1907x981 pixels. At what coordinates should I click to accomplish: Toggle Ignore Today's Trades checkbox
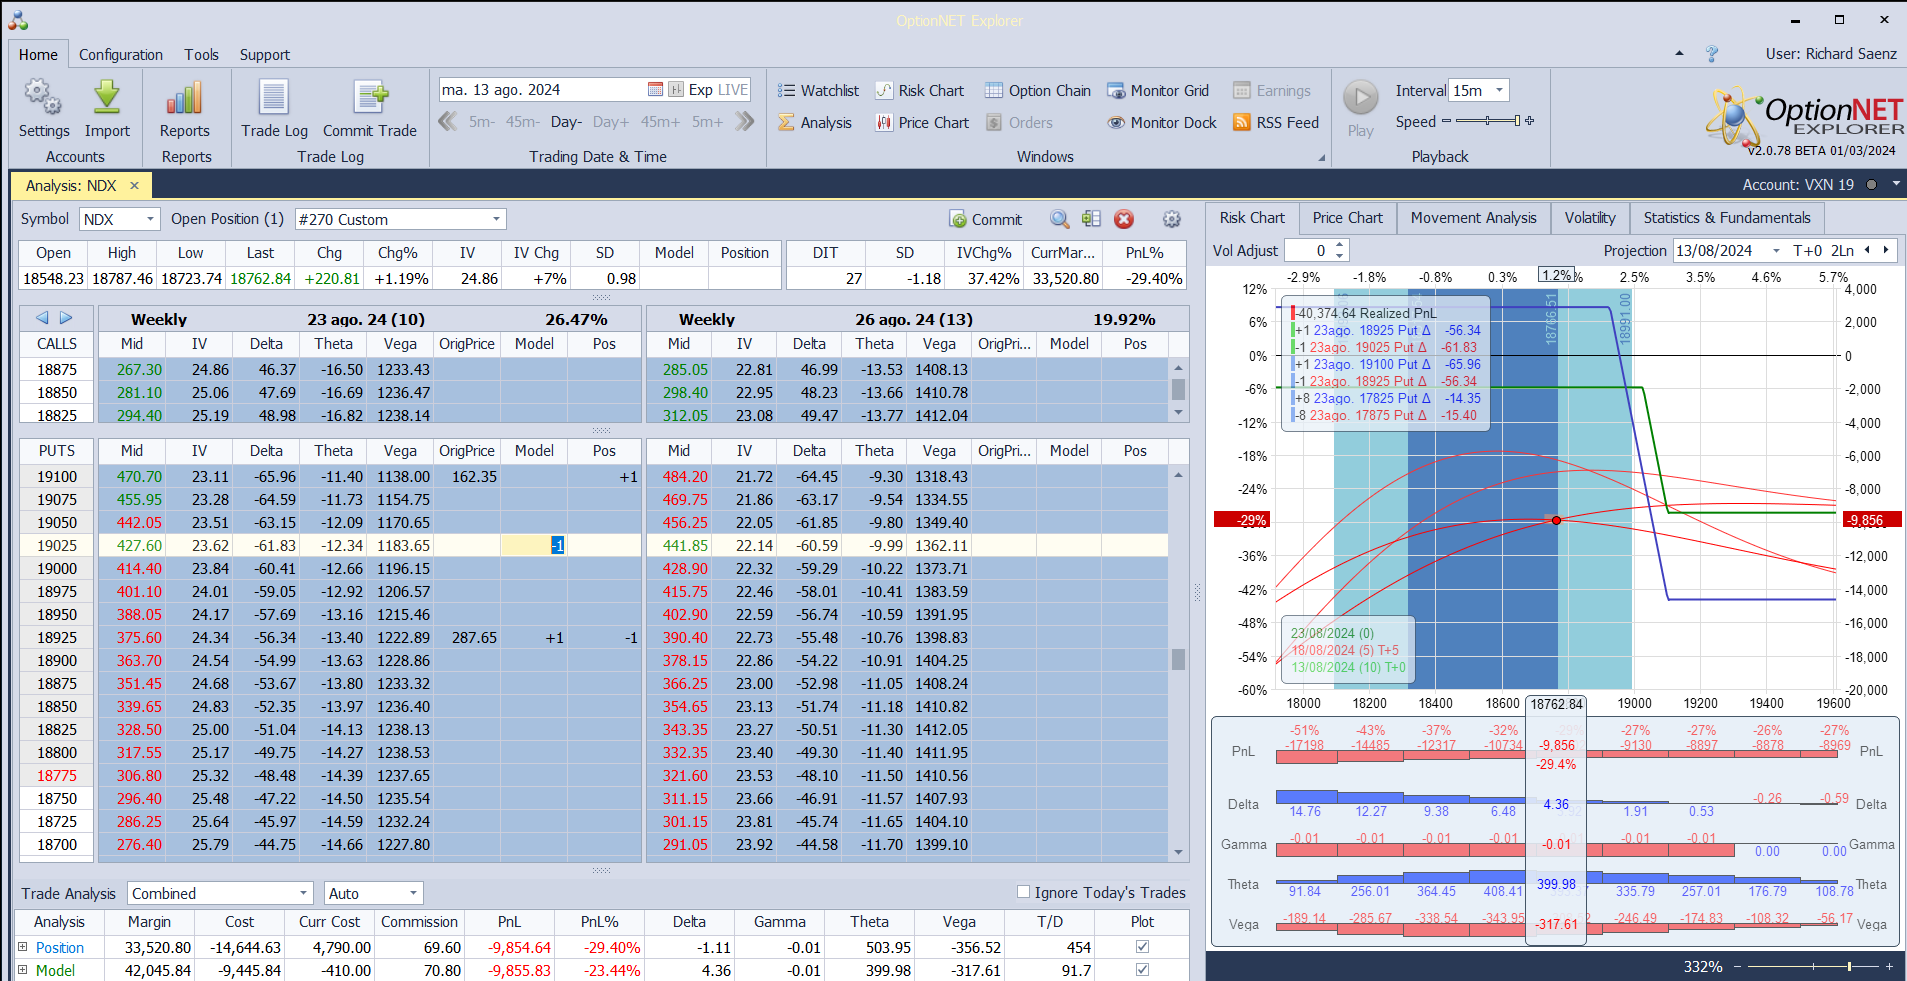(1023, 892)
